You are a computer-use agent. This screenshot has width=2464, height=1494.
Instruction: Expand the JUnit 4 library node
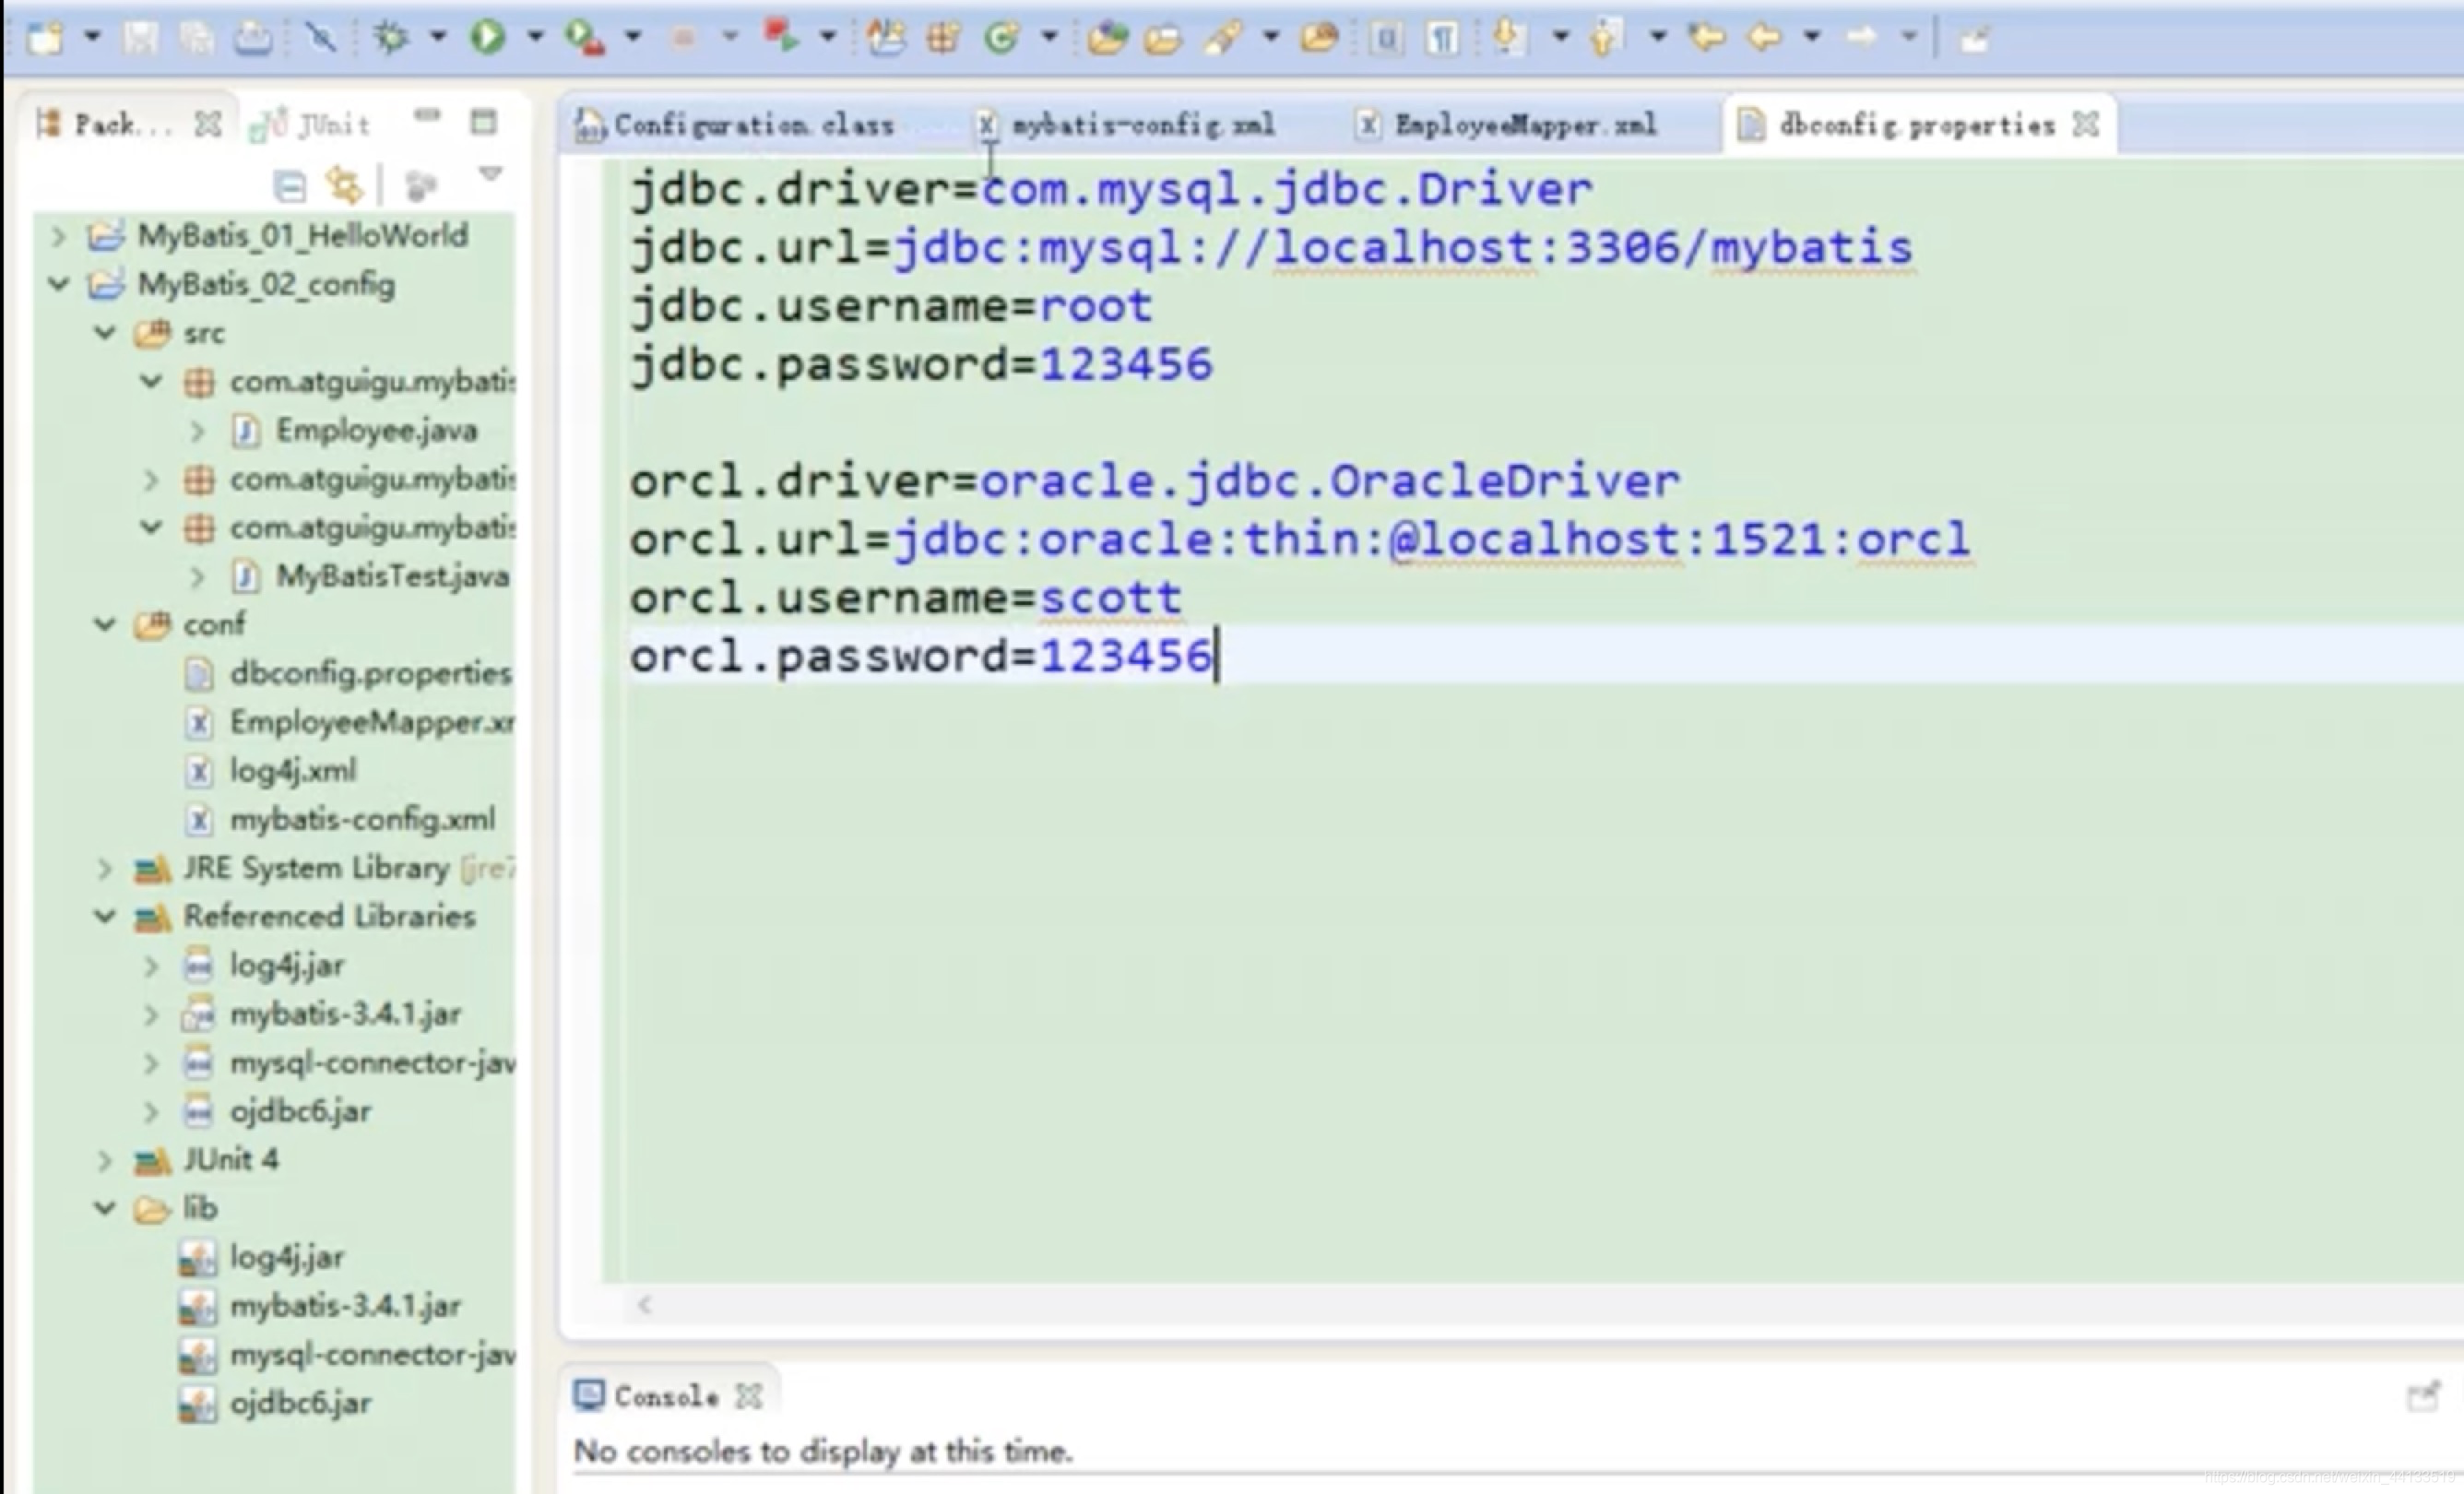pyautogui.click(x=104, y=1160)
